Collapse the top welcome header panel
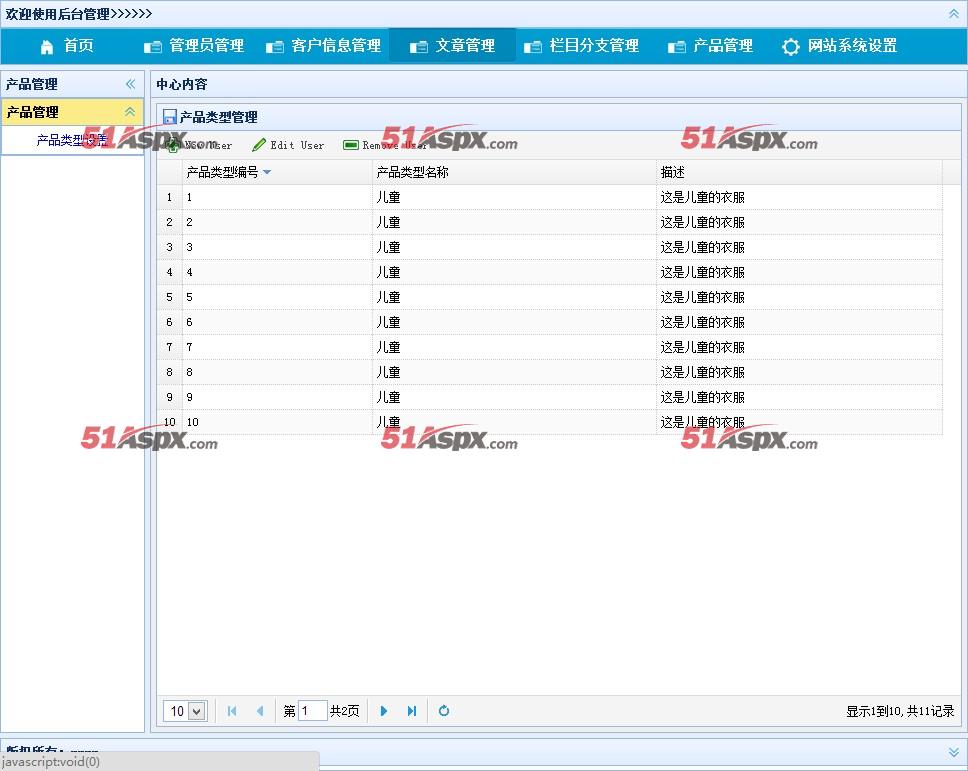968x771 pixels. [x=953, y=14]
